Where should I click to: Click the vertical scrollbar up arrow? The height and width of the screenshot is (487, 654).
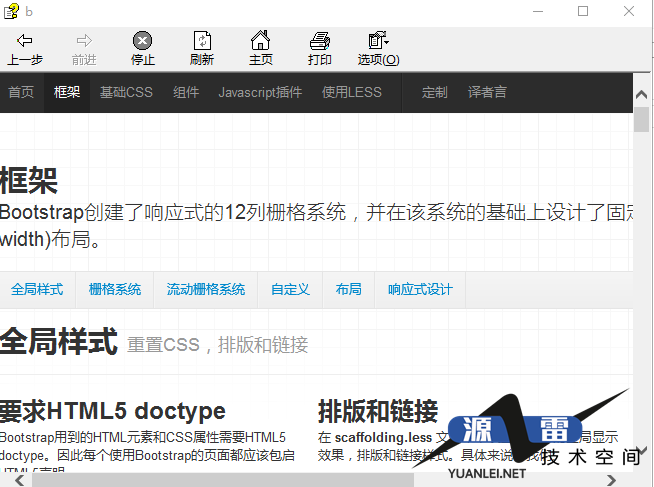[x=641, y=95]
